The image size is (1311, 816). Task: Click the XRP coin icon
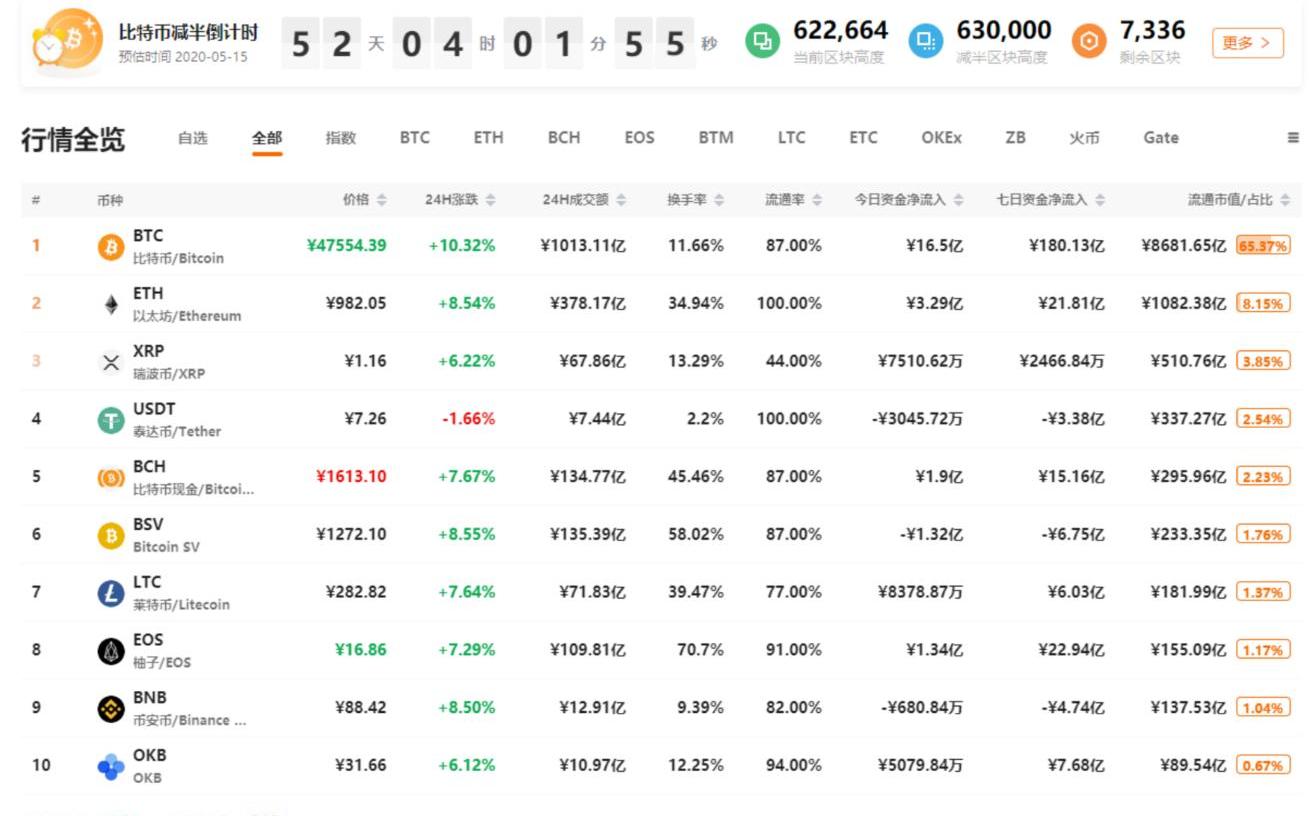click(x=111, y=363)
